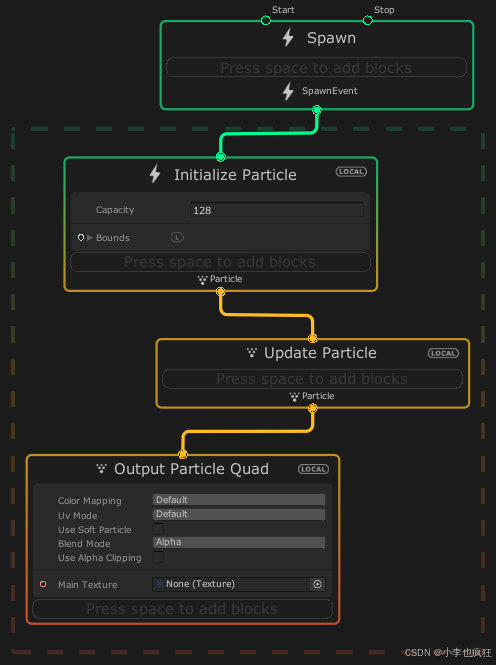Click the SpawnEvent output port under Spawn
The width and height of the screenshot is (496, 665).
(x=317, y=110)
